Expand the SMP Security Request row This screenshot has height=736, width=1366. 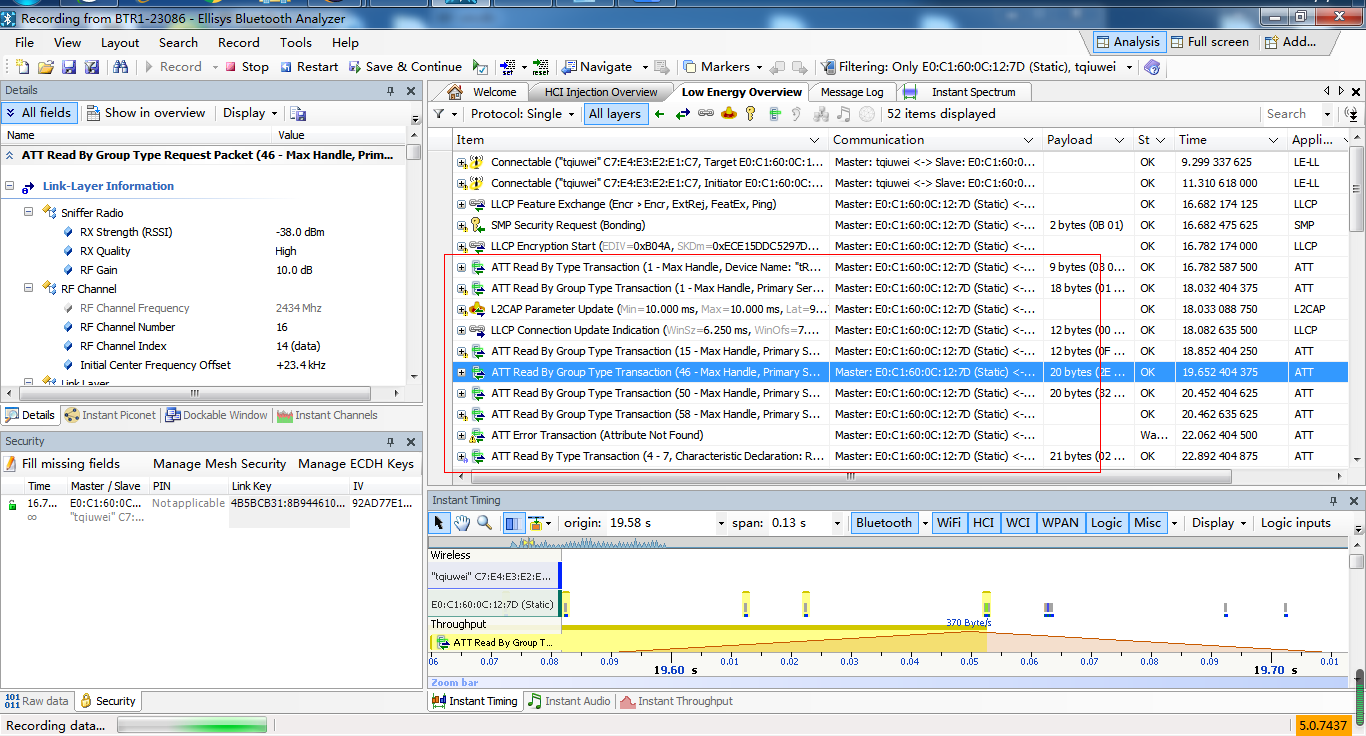coord(461,226)
